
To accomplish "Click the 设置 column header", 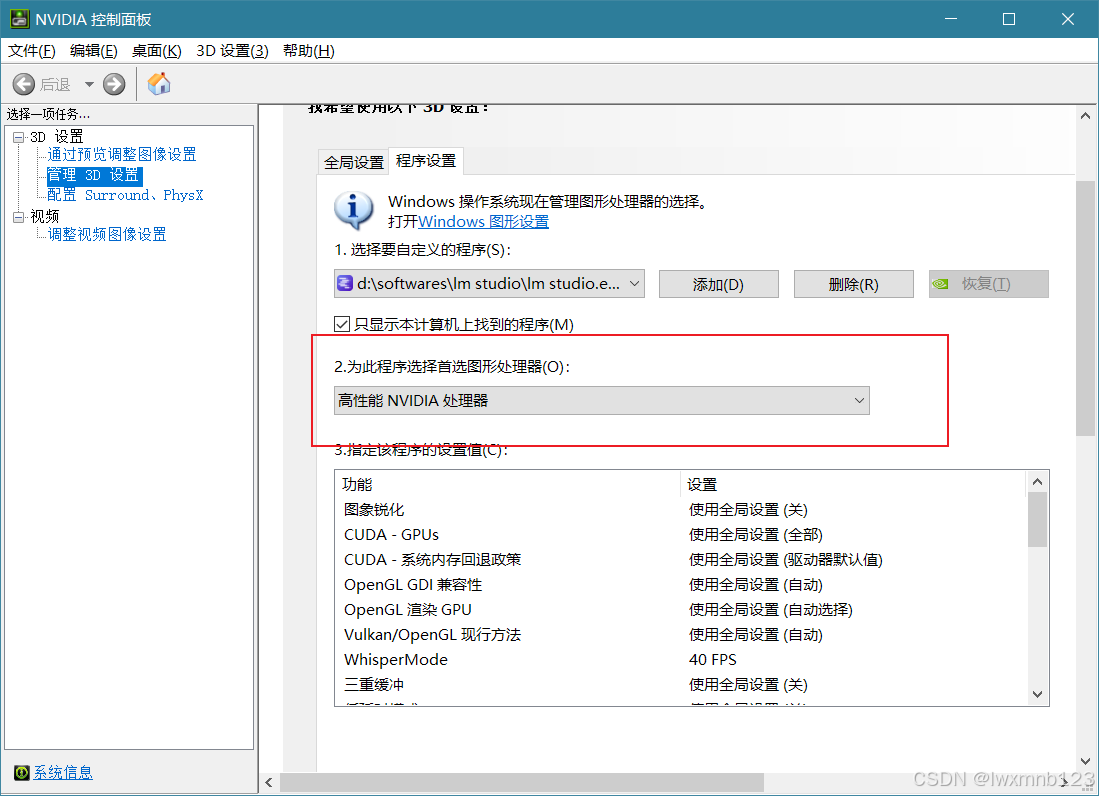I will pyautogui.click(x=853, y=484).
